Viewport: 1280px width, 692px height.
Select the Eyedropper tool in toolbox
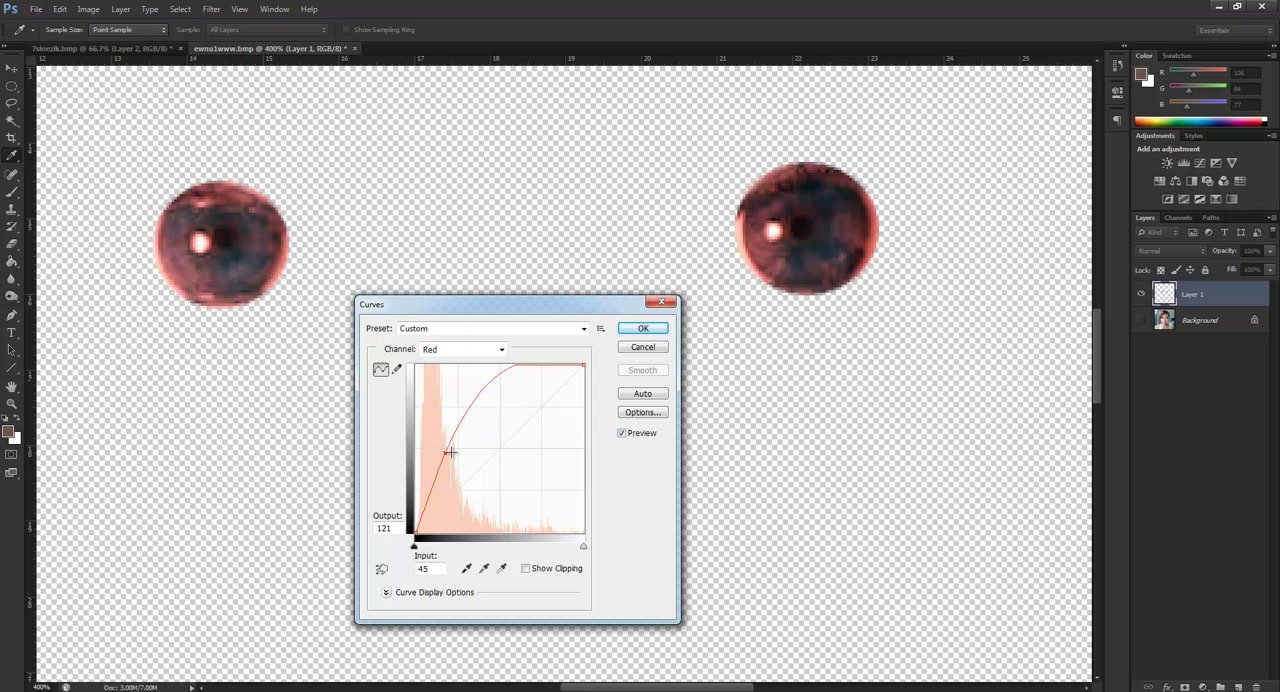click(x=11, y=156)
